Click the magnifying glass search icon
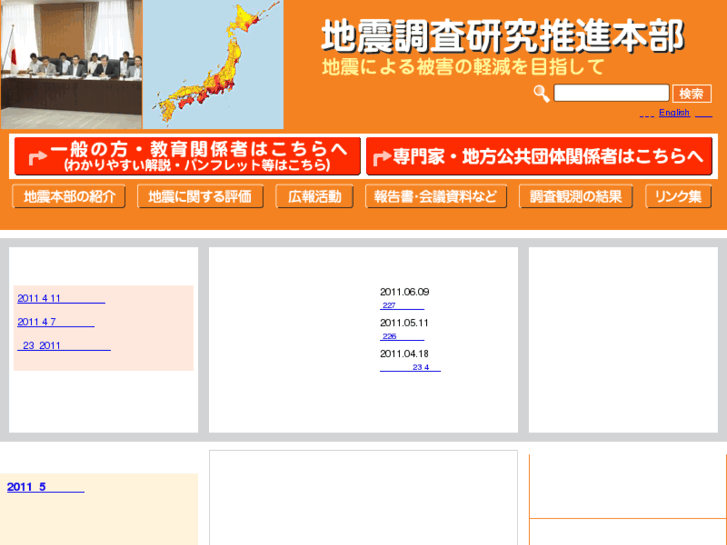Viewport: 727px width, 545px height. tap(541, 94)
